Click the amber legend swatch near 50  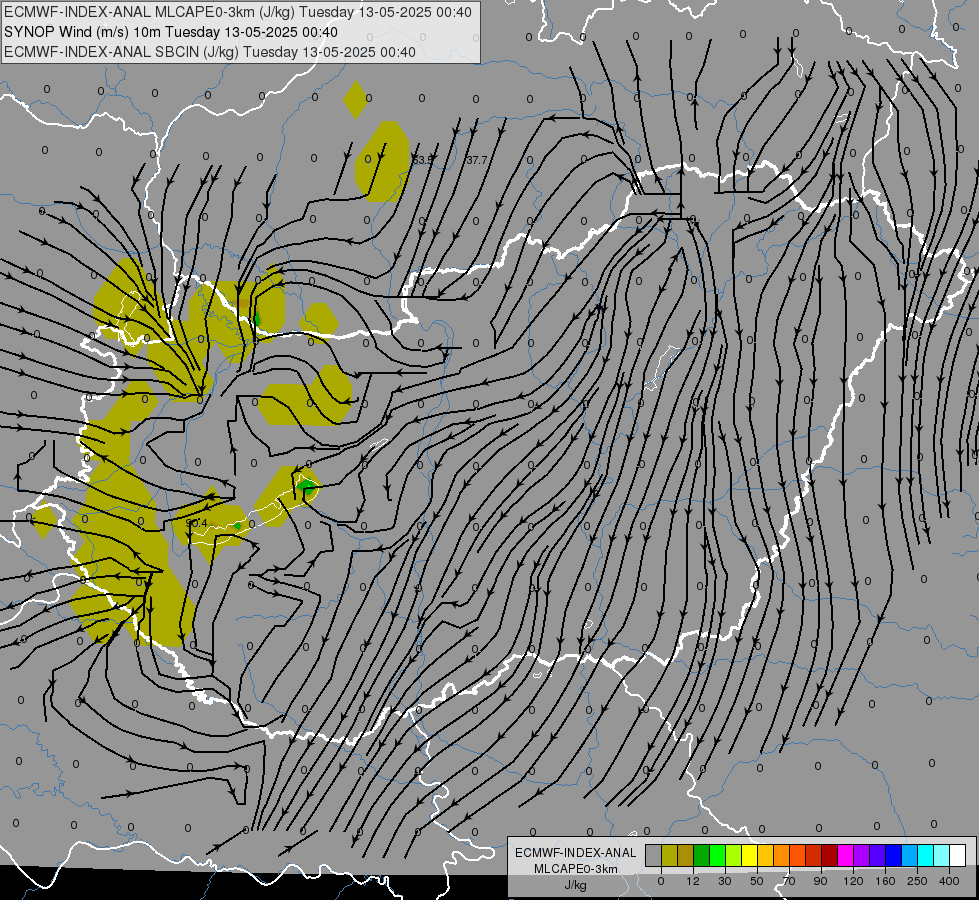[x=765, y=855]
